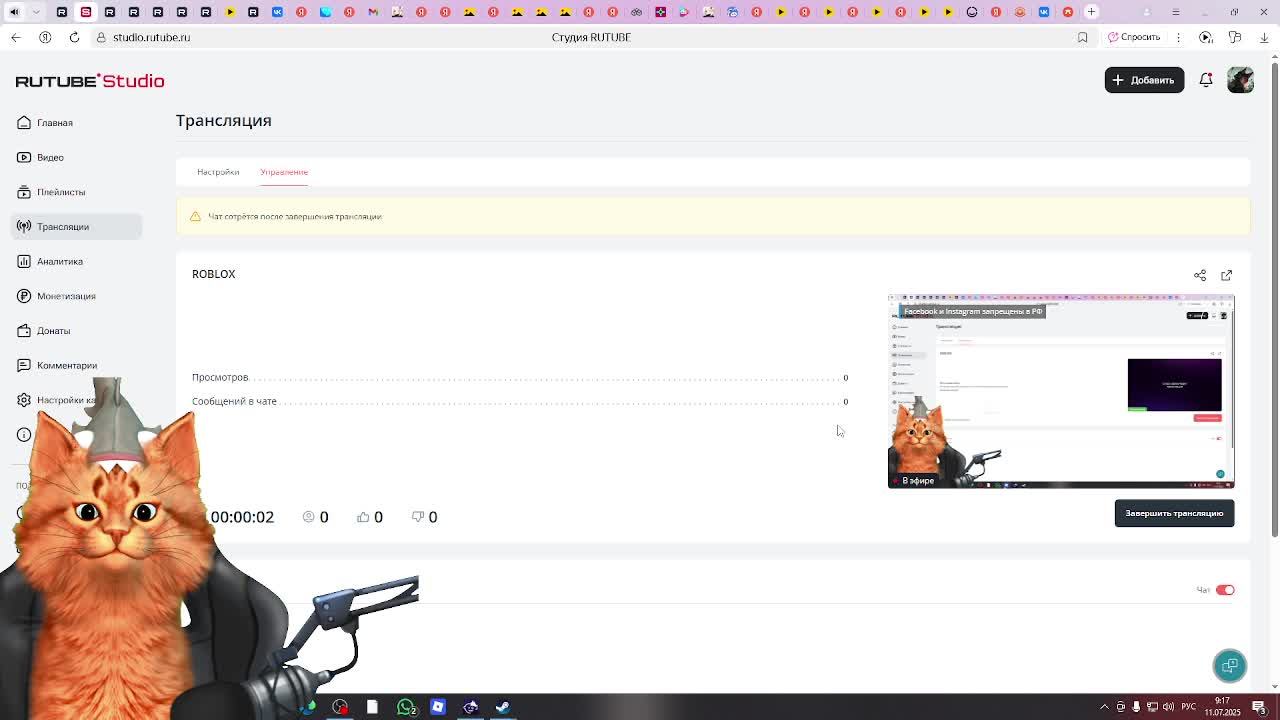The width and height of the screenshot is (1280, 720).
Task: Click the ROBLOX stream title
Action: pos(213,274)
